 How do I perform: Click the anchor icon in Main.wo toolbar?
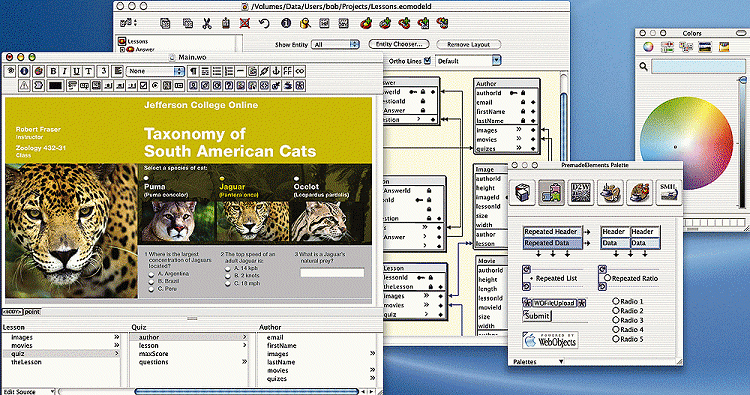276,71
